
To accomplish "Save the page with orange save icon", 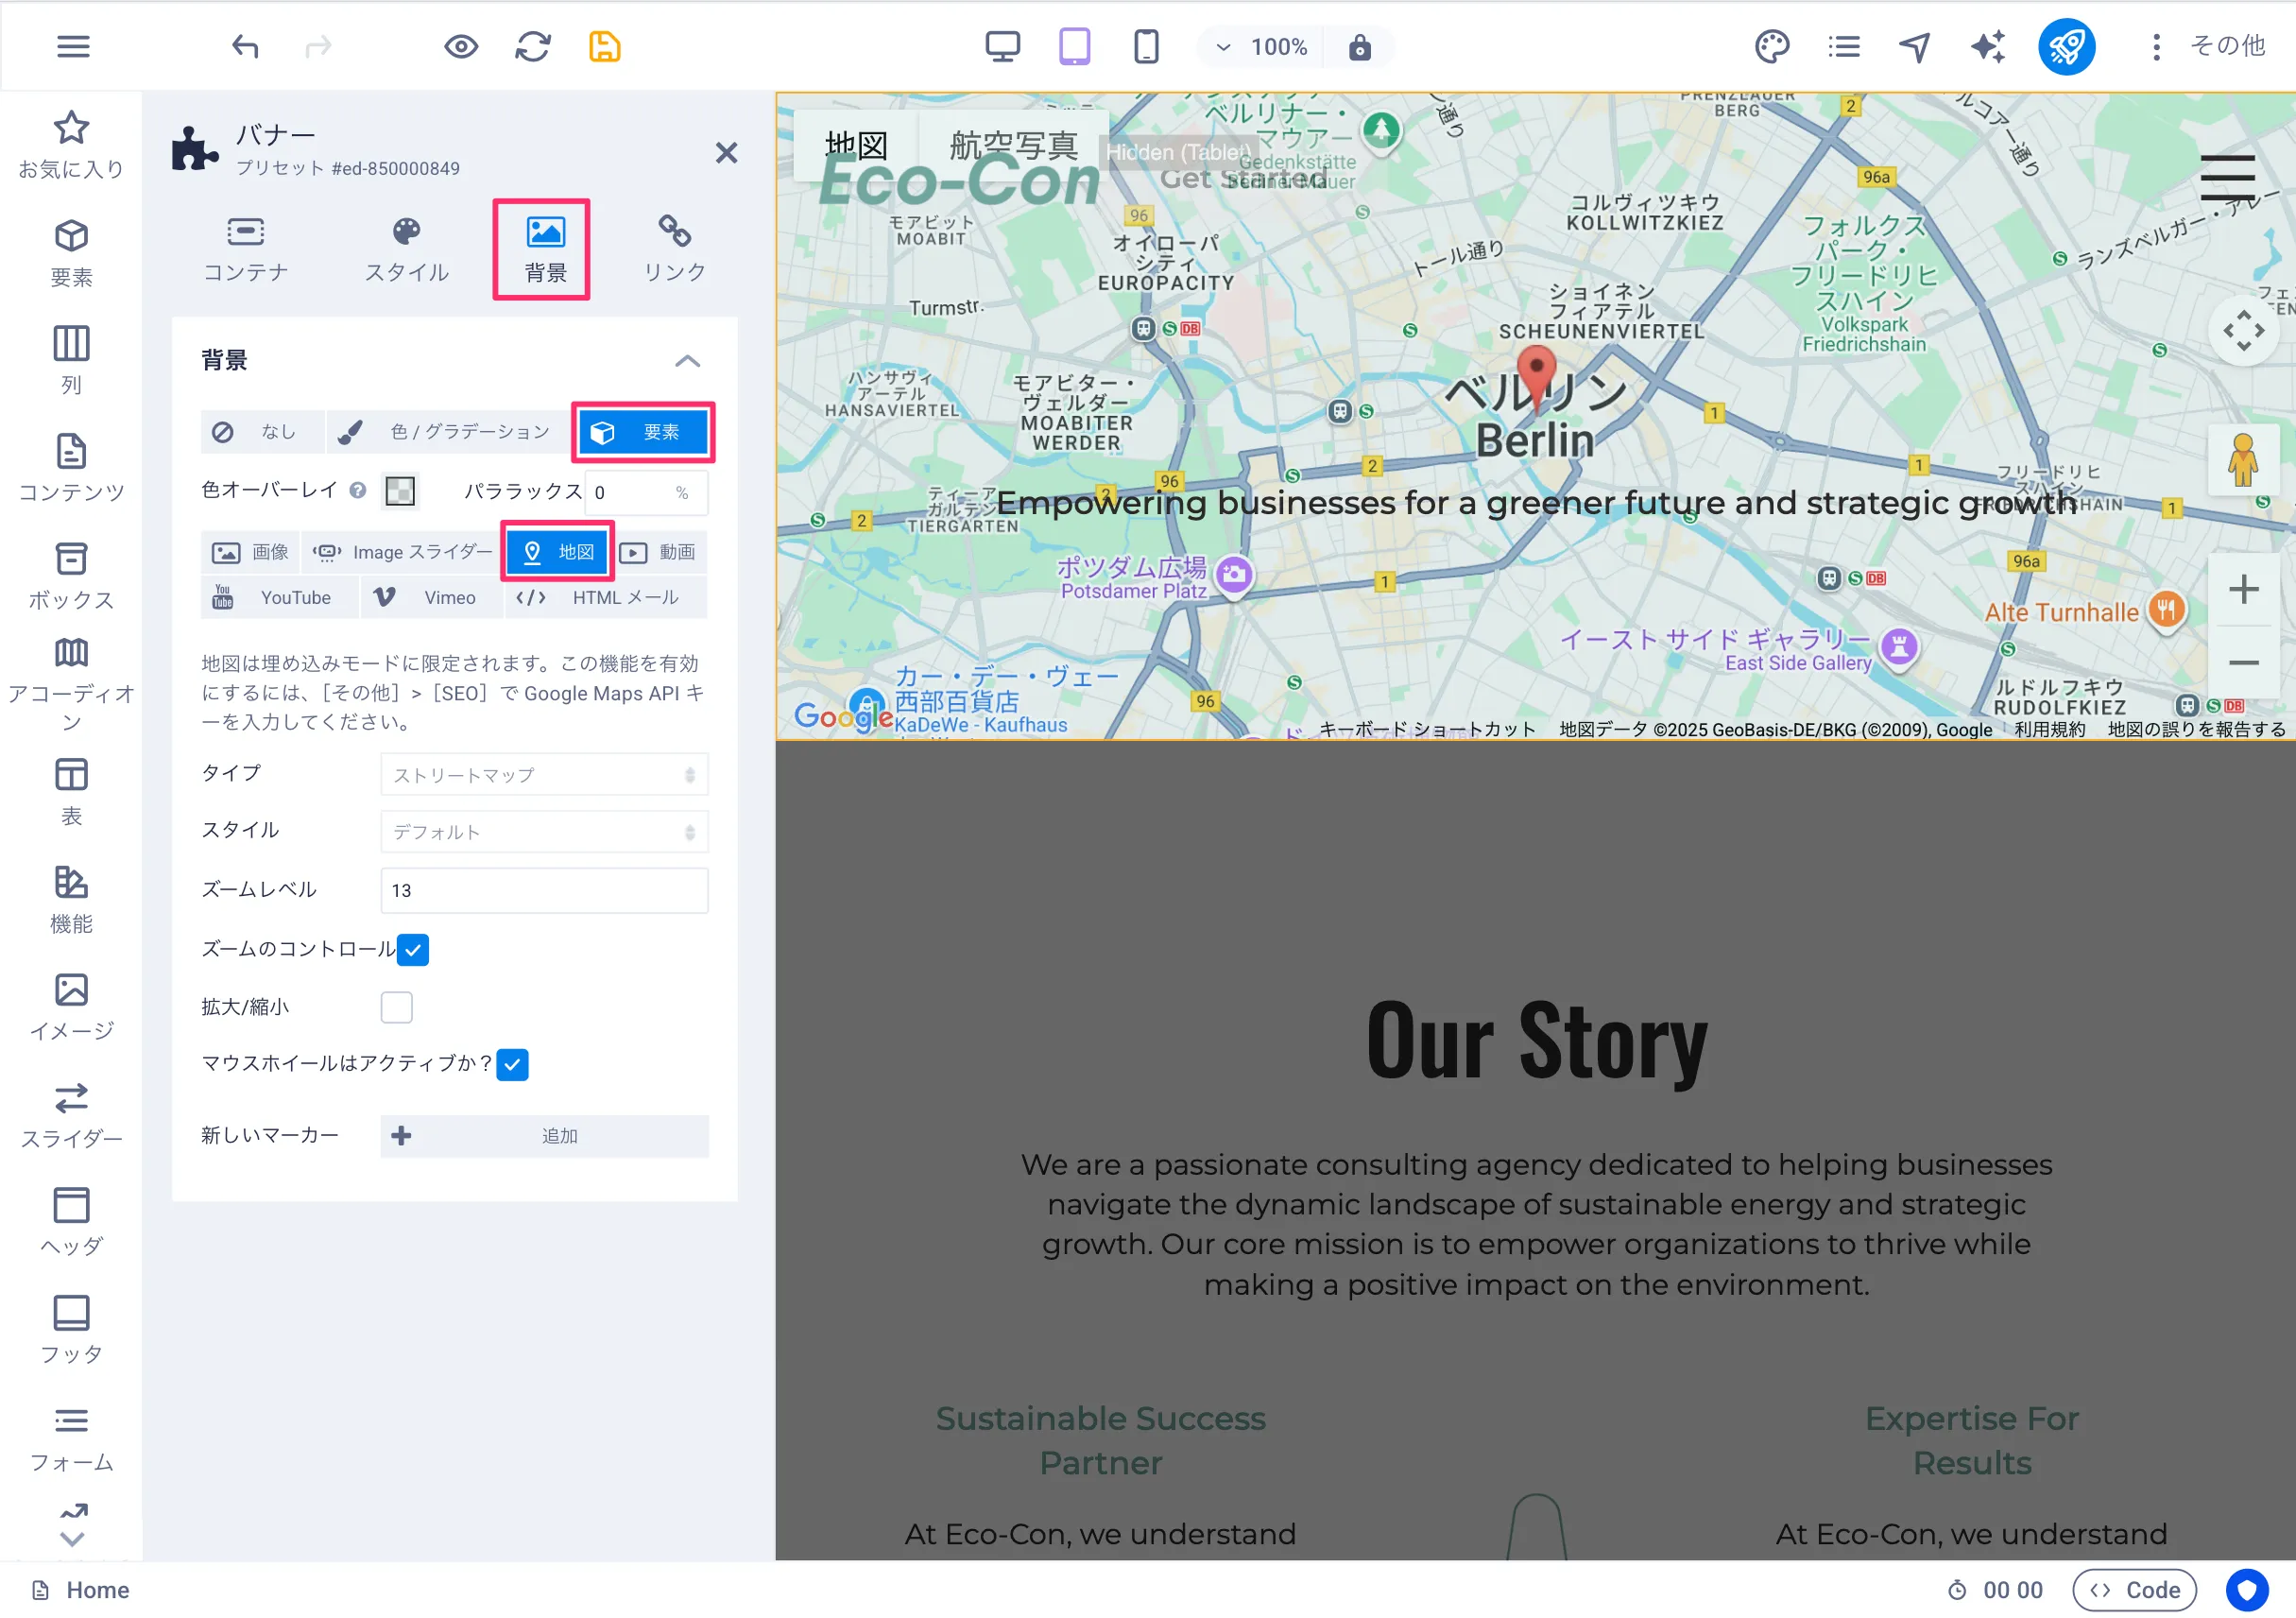I will click(x=605, y=47).
